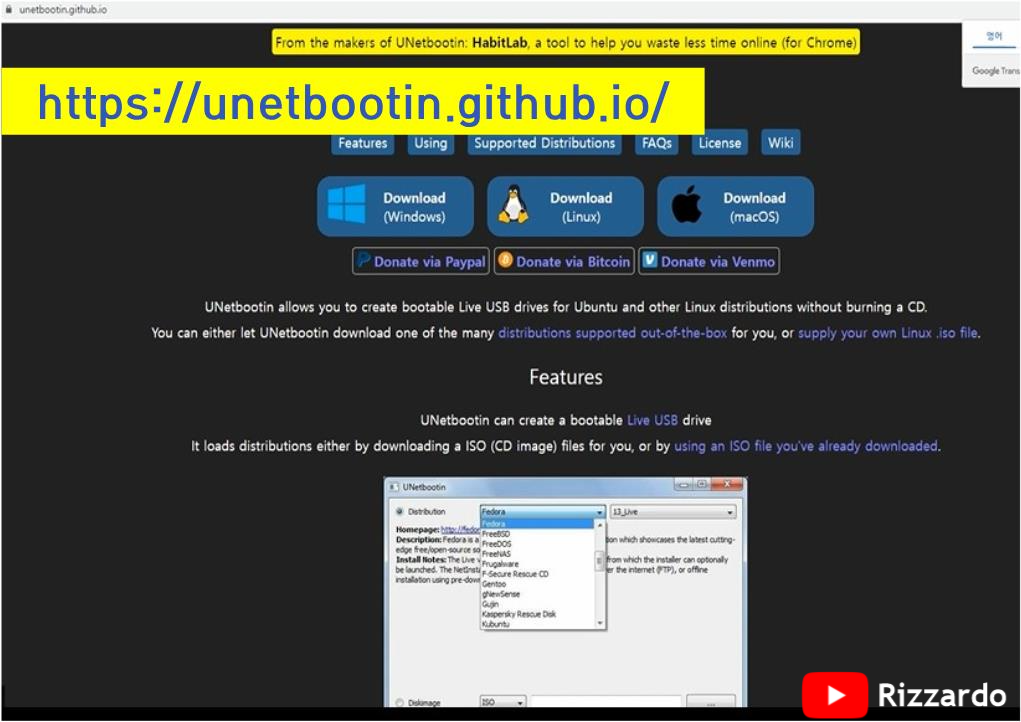1021x722 pixels.
Task: Choose Kaspersky Rescue Disk in the list
Action: click(x=519, y=614)
